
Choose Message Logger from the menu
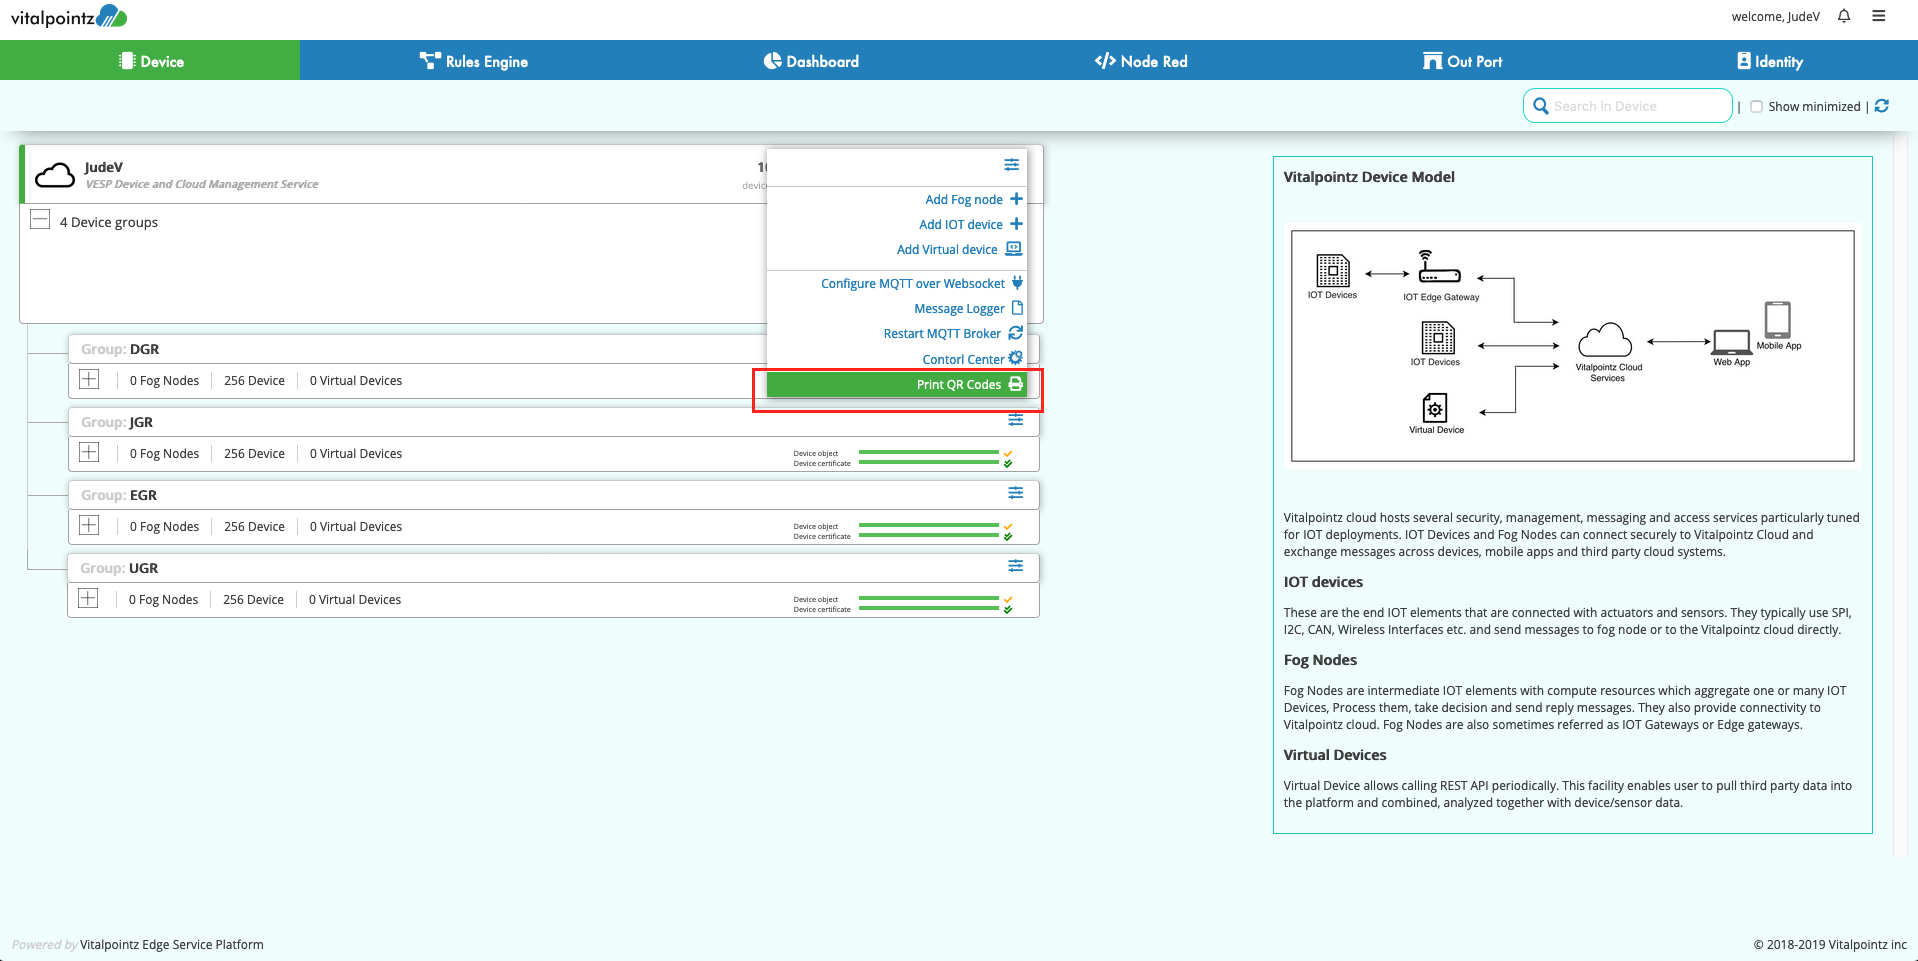(x=897, y=308)
